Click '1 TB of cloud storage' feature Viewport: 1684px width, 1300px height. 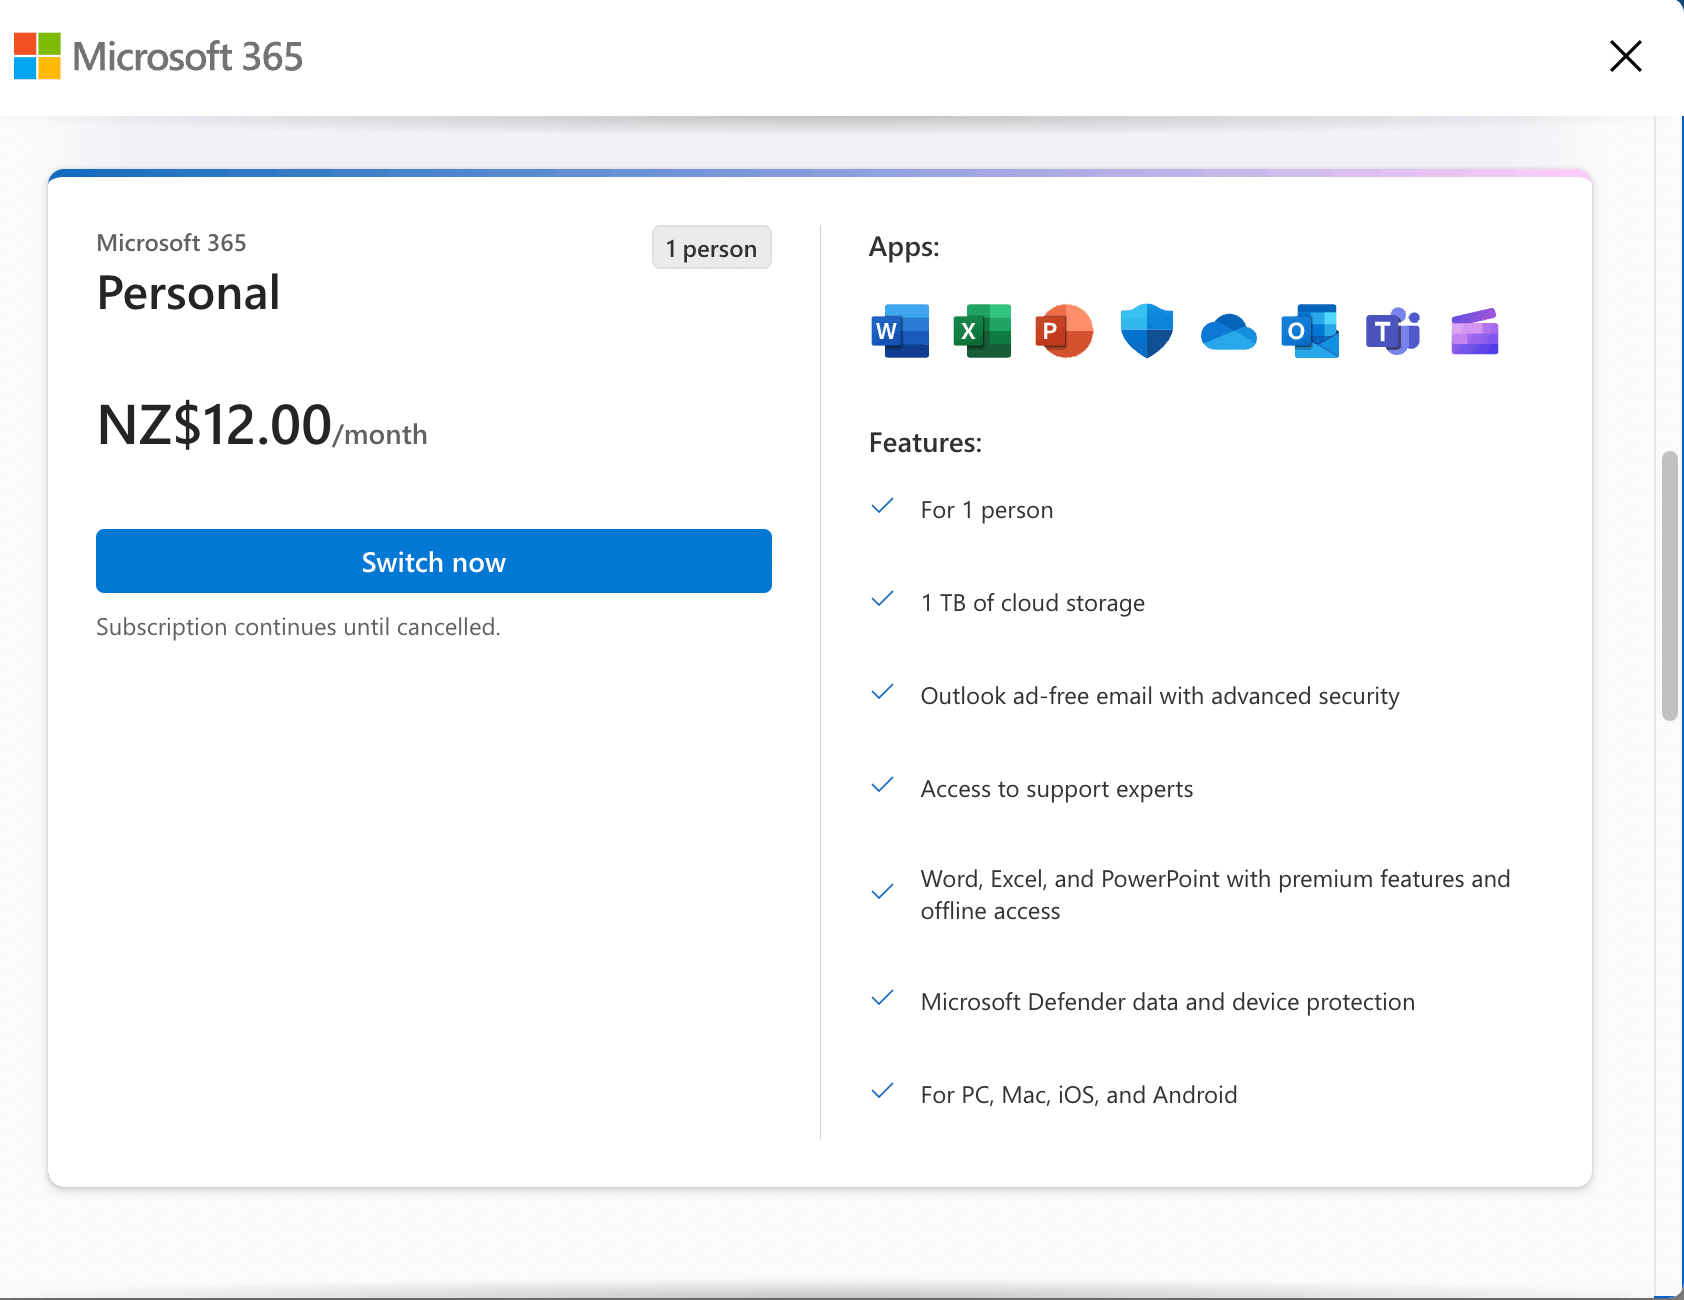point(1033,603)
